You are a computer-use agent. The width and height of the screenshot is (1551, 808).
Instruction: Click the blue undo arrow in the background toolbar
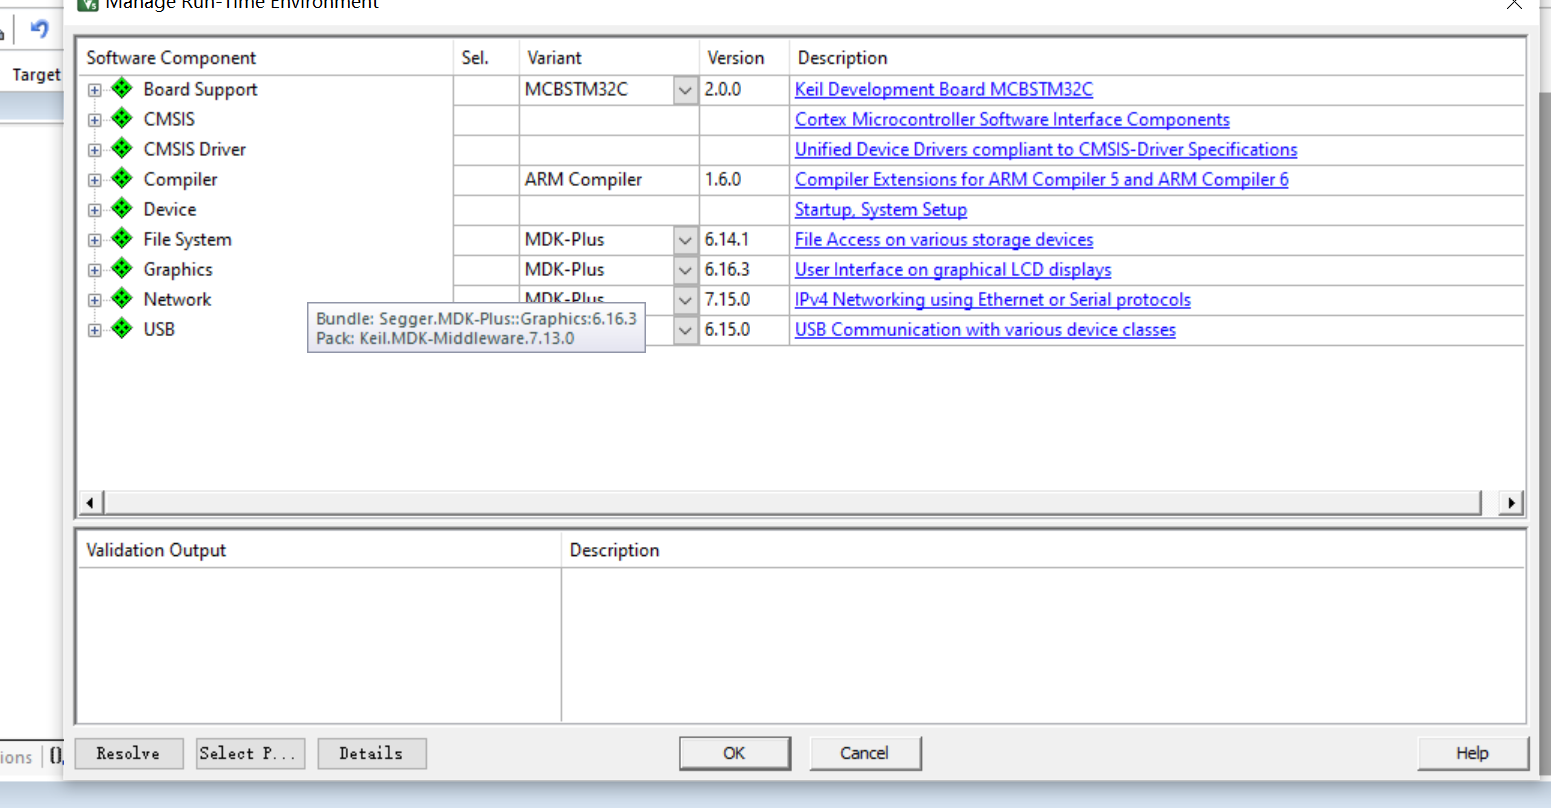(x=39, y=29)
